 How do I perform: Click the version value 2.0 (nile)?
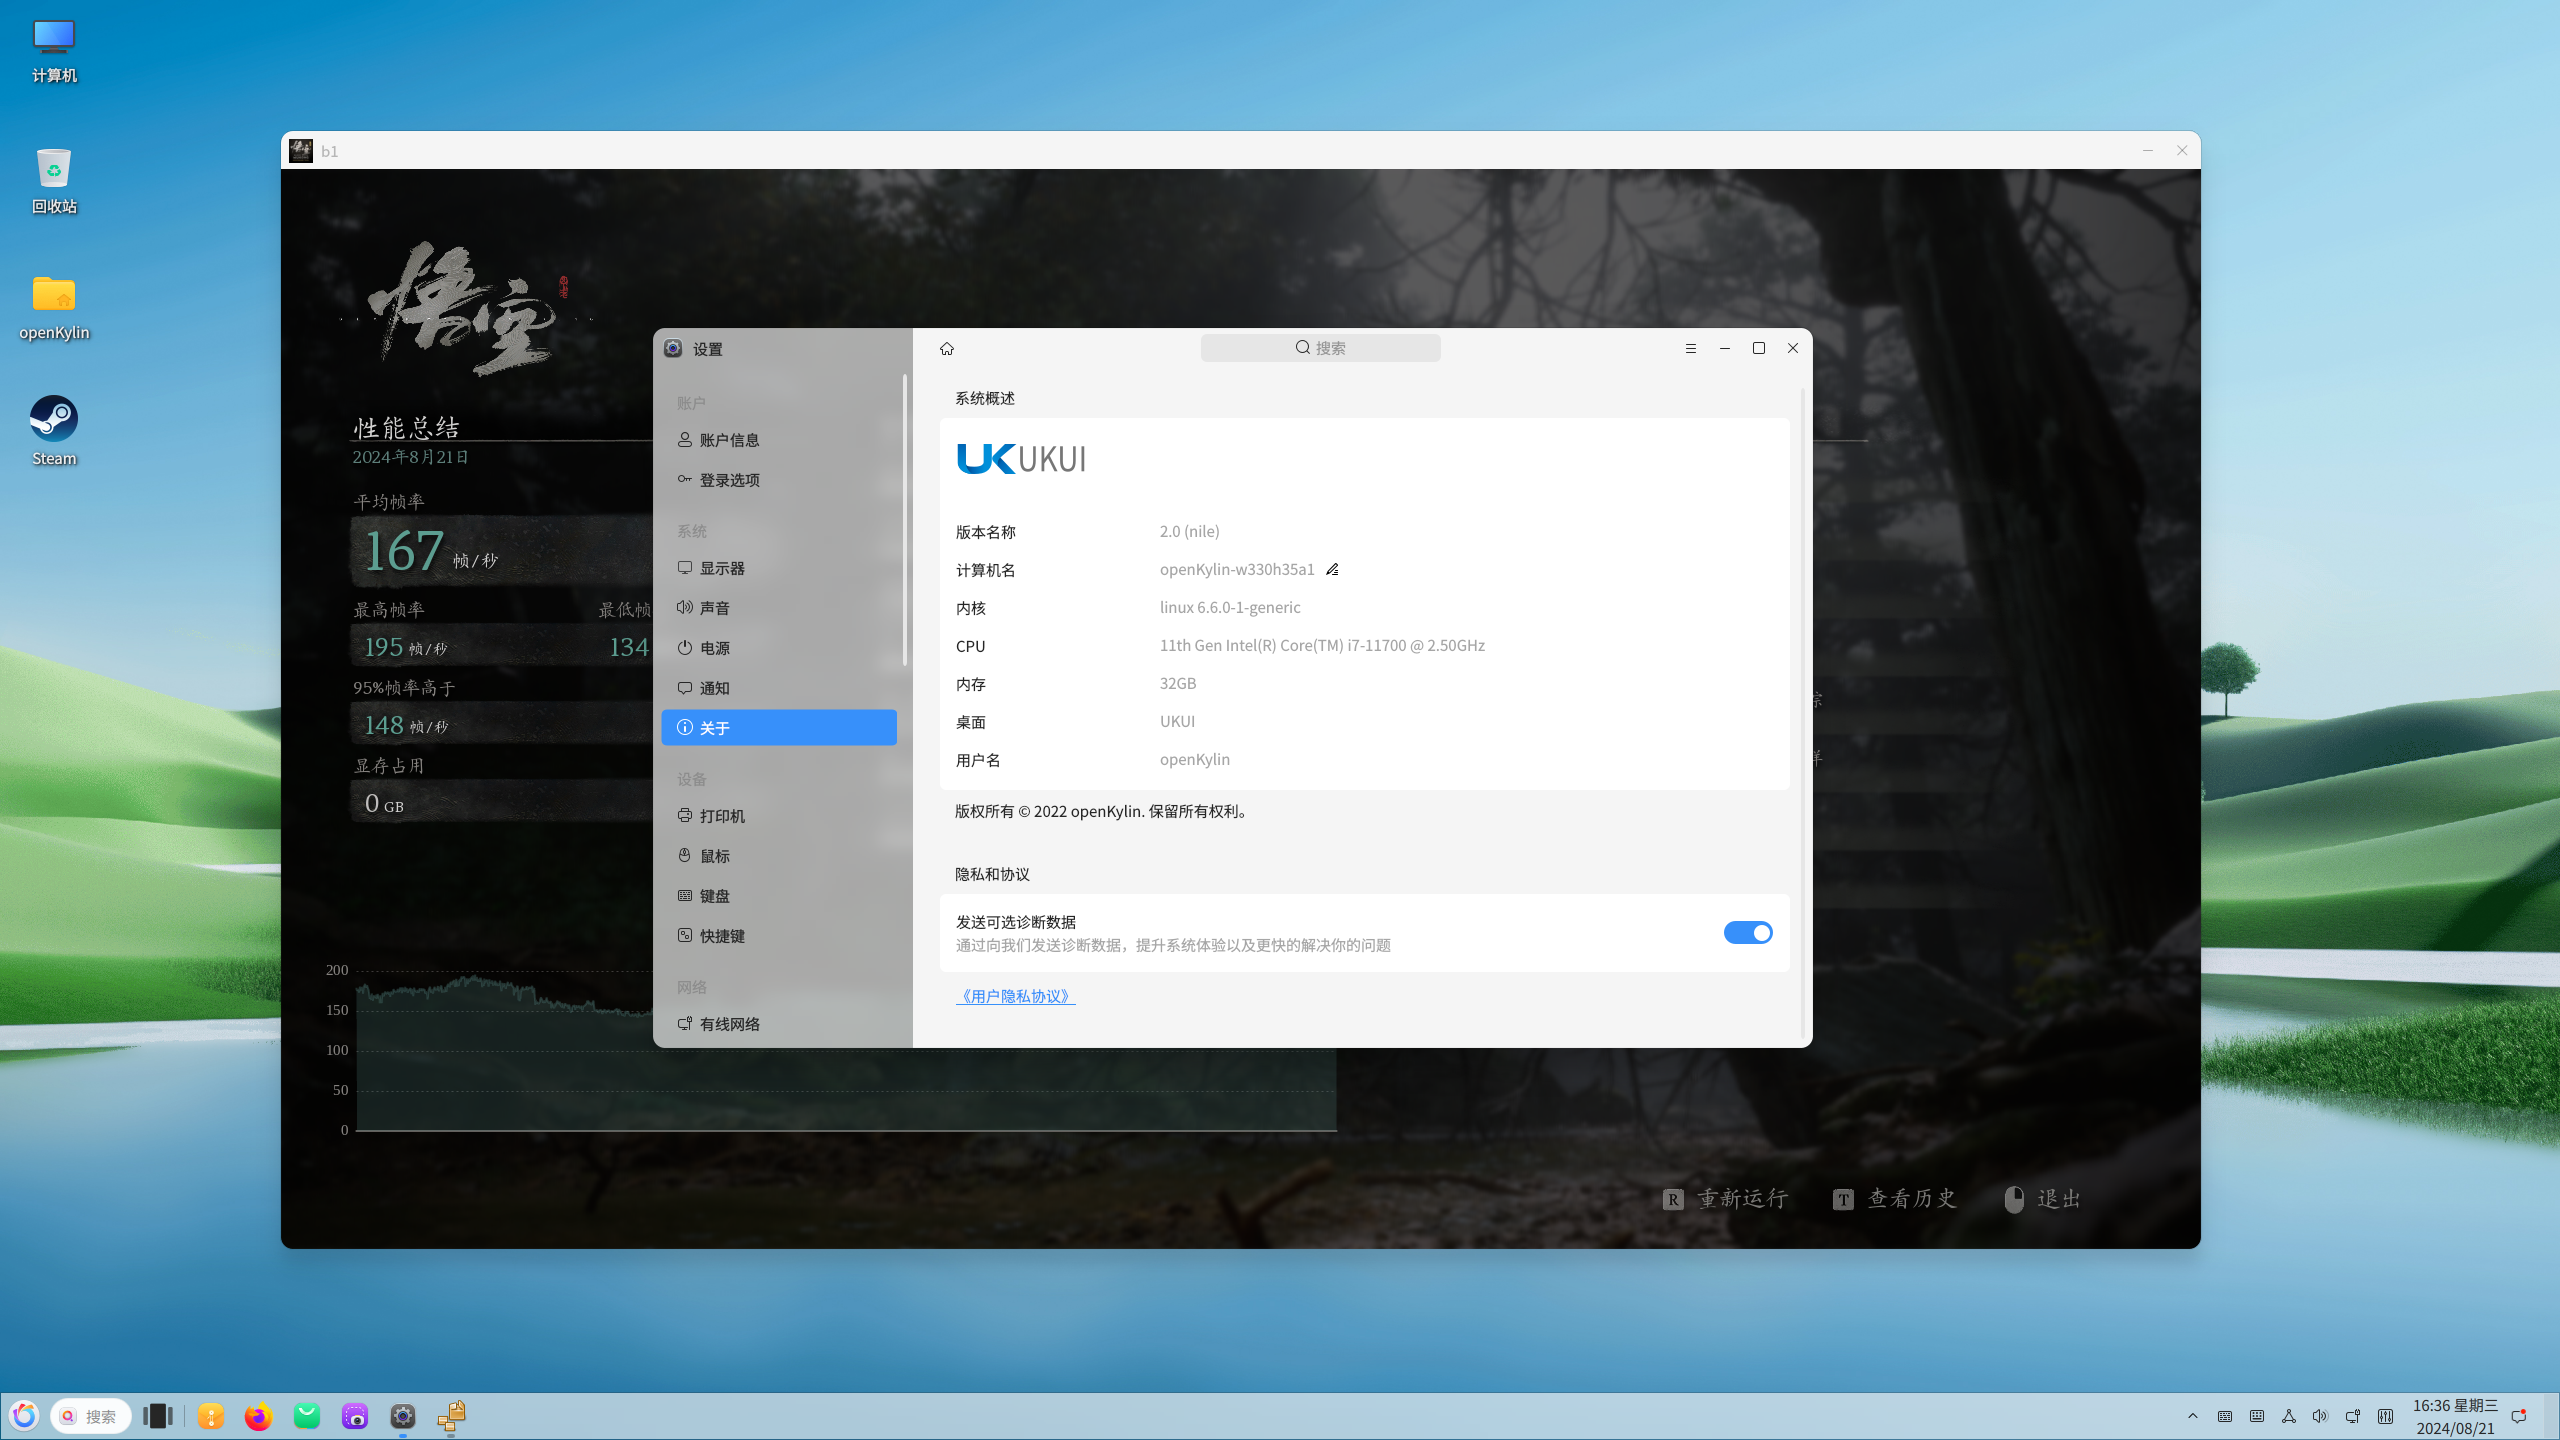click(x=1190, y=531)
